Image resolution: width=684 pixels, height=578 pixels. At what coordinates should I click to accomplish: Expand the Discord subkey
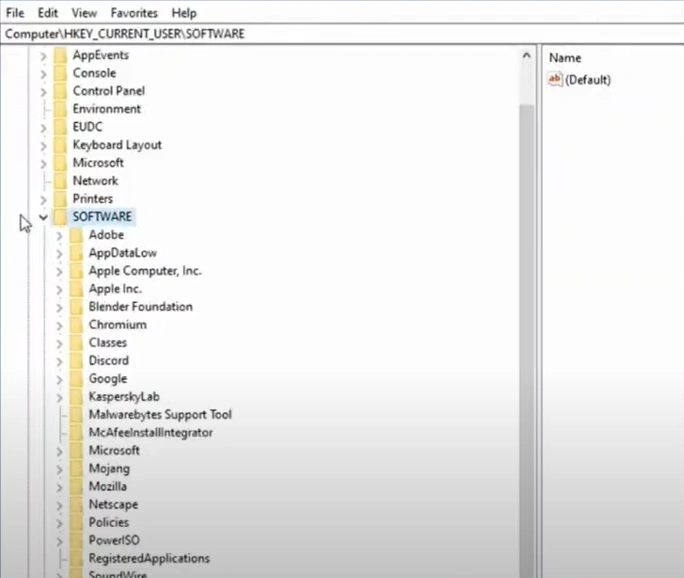tap(59, 361)
